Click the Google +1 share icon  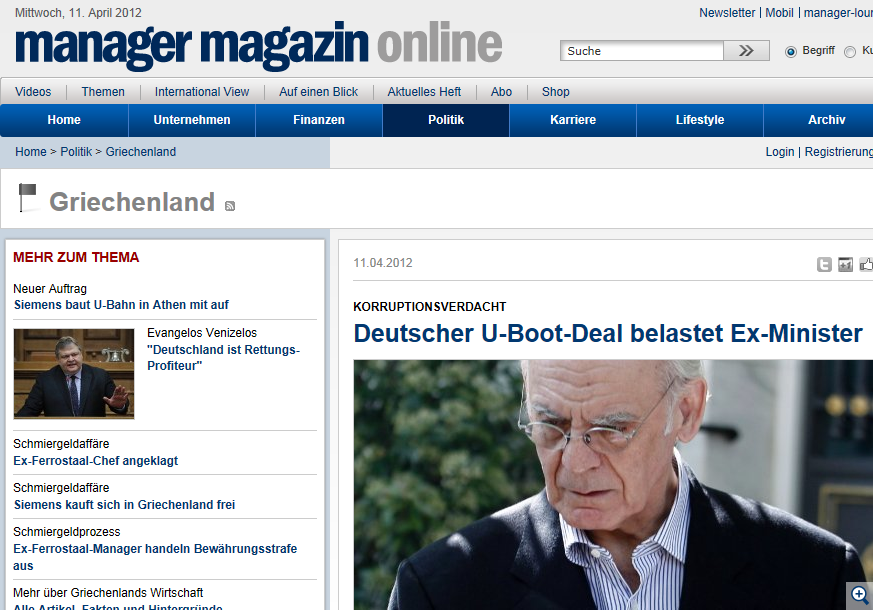click(x=845, y=264)
